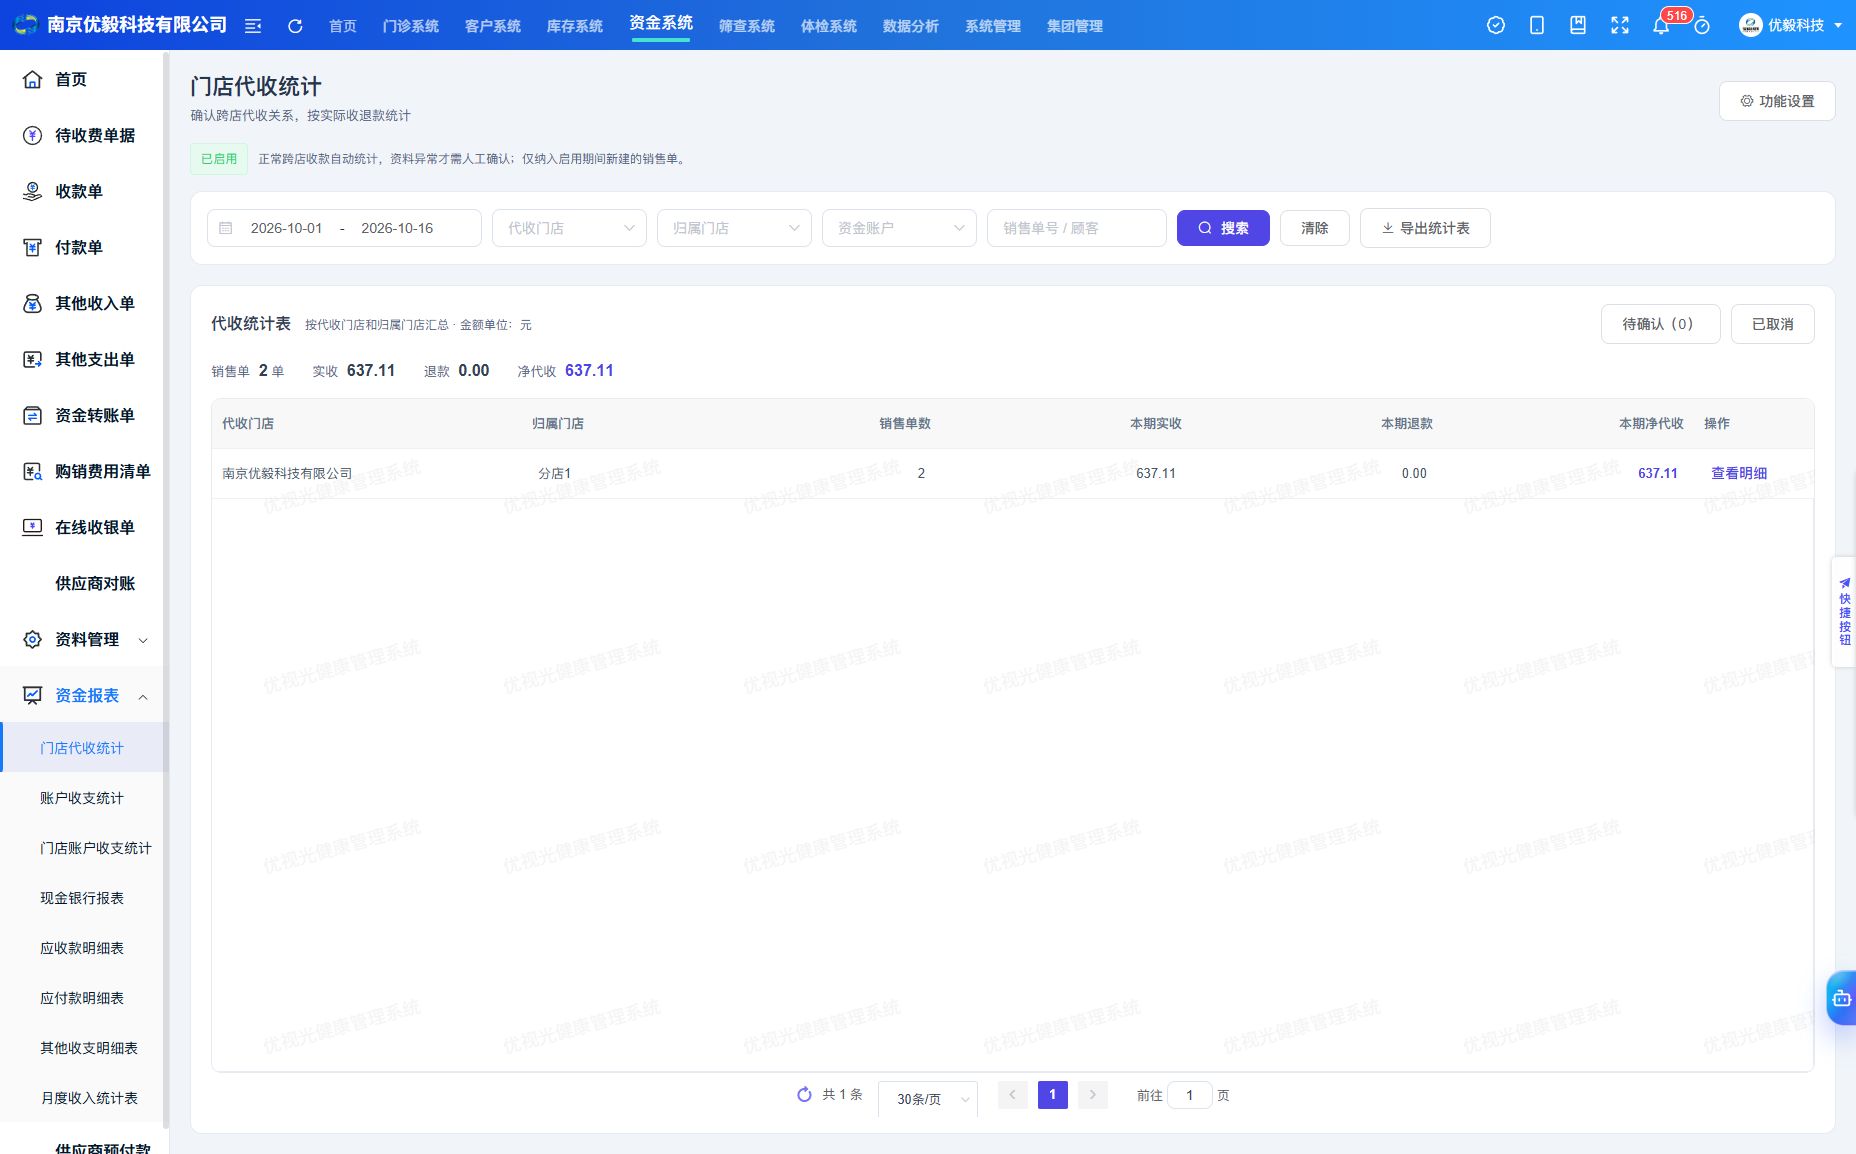Image resolution: width=1856 pixels, height=1154 pixels.
Task: Click the 清除 clear button
Action: pos(1315,228)
